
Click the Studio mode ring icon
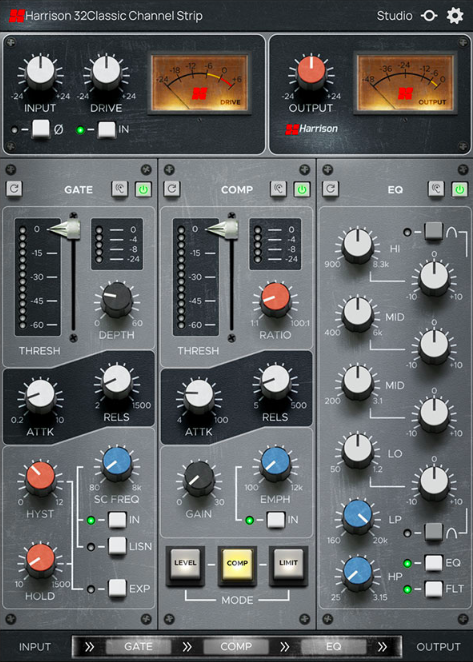click(x=429, y=16)
